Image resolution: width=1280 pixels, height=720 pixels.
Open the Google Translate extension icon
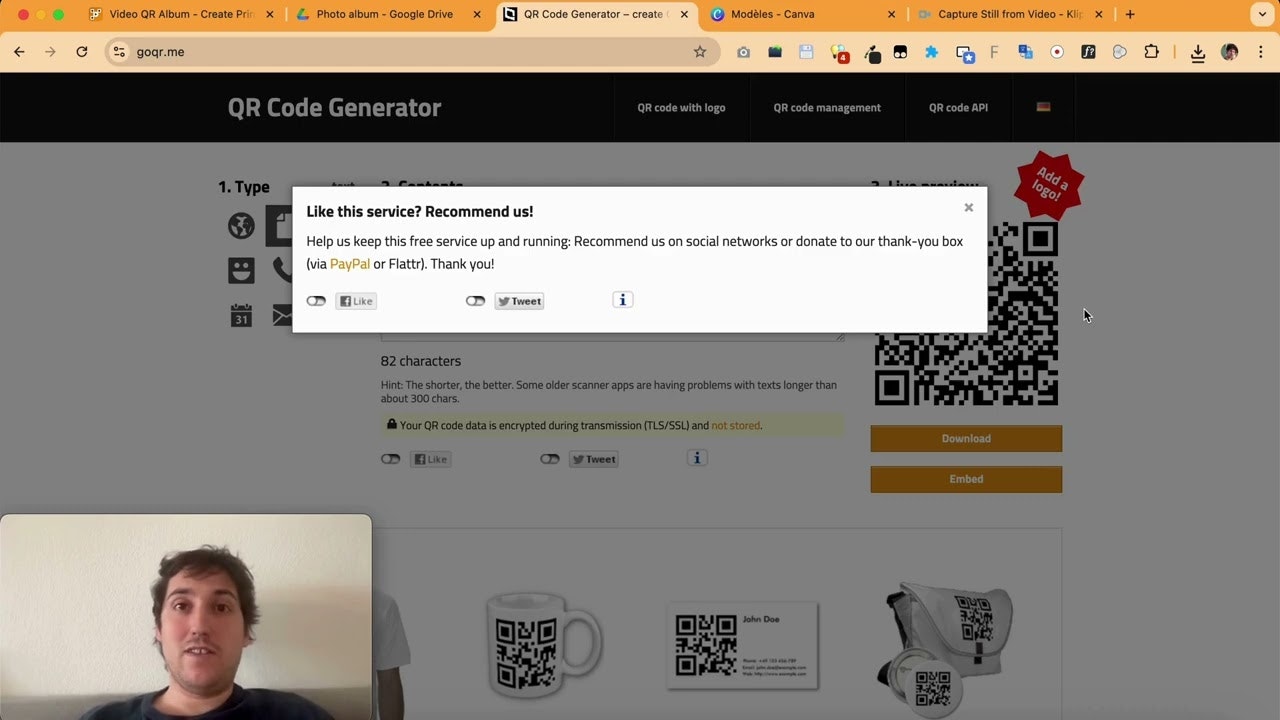click(x=1025, y=52)
